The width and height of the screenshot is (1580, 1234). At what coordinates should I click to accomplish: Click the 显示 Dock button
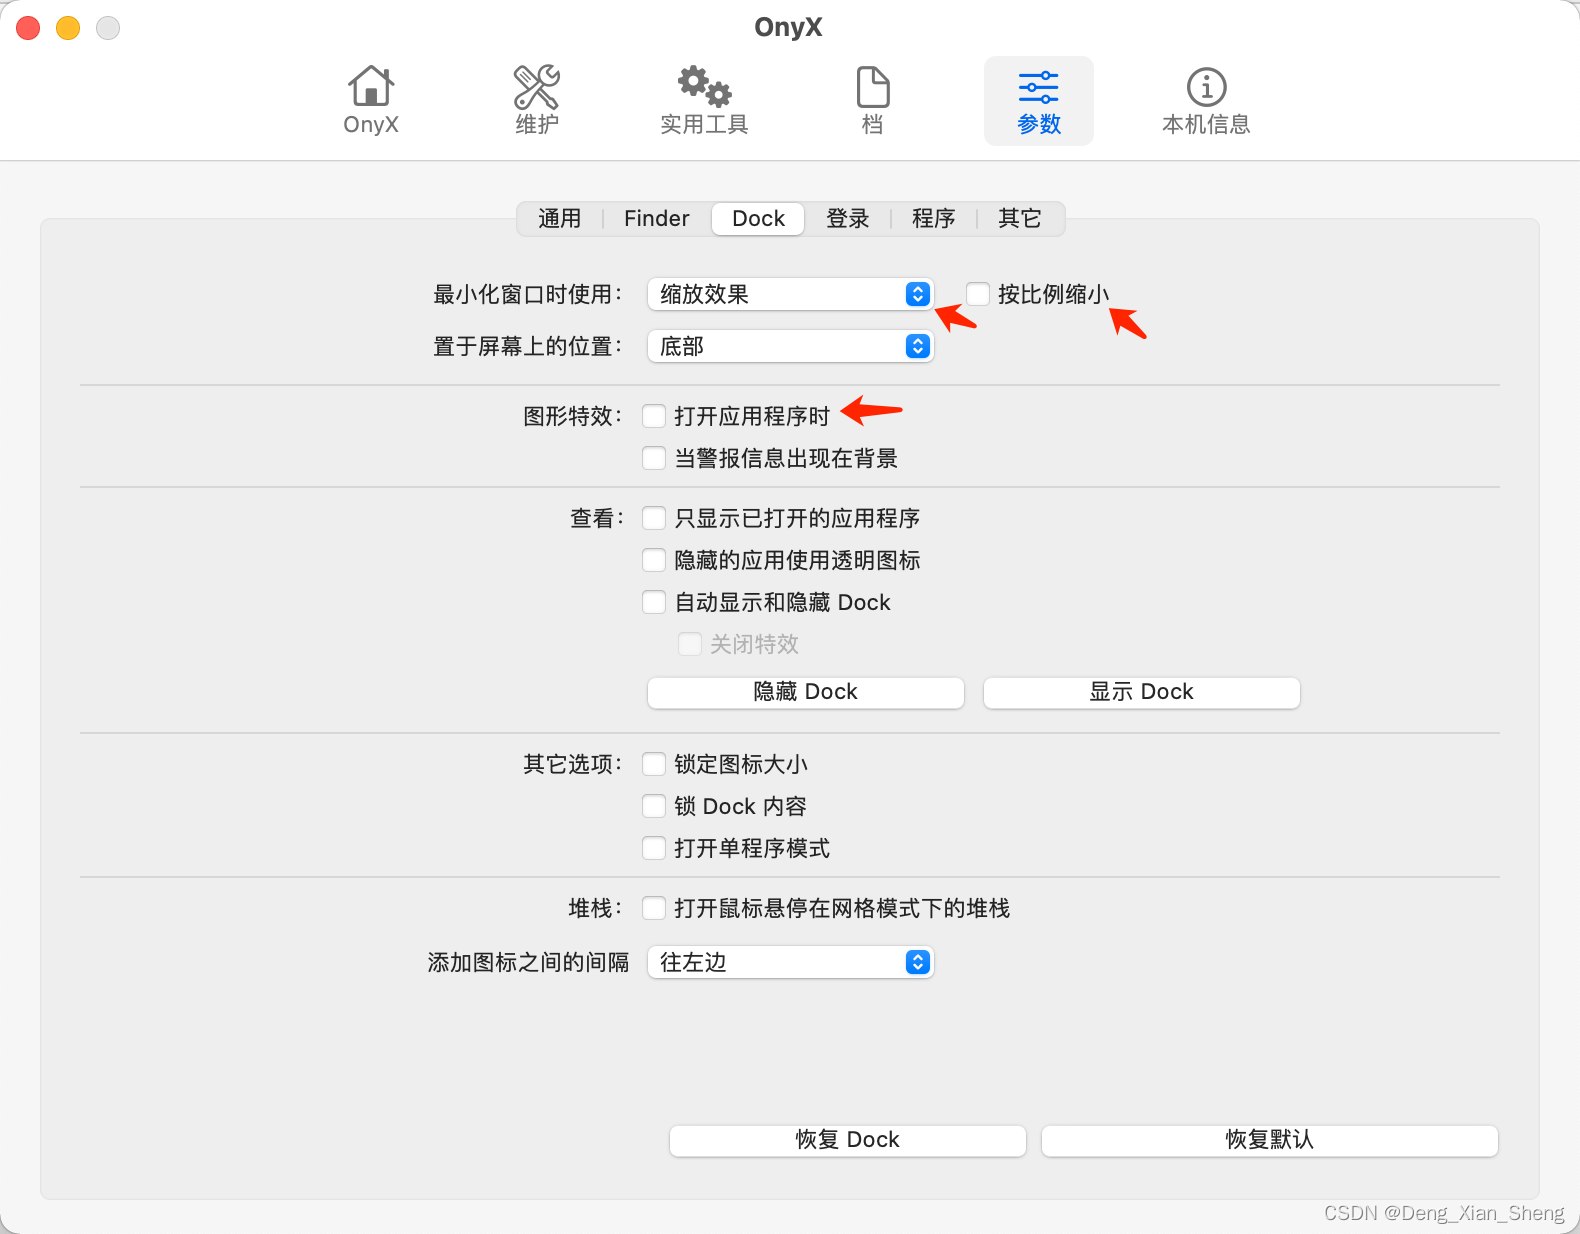tap(1142, 692)
